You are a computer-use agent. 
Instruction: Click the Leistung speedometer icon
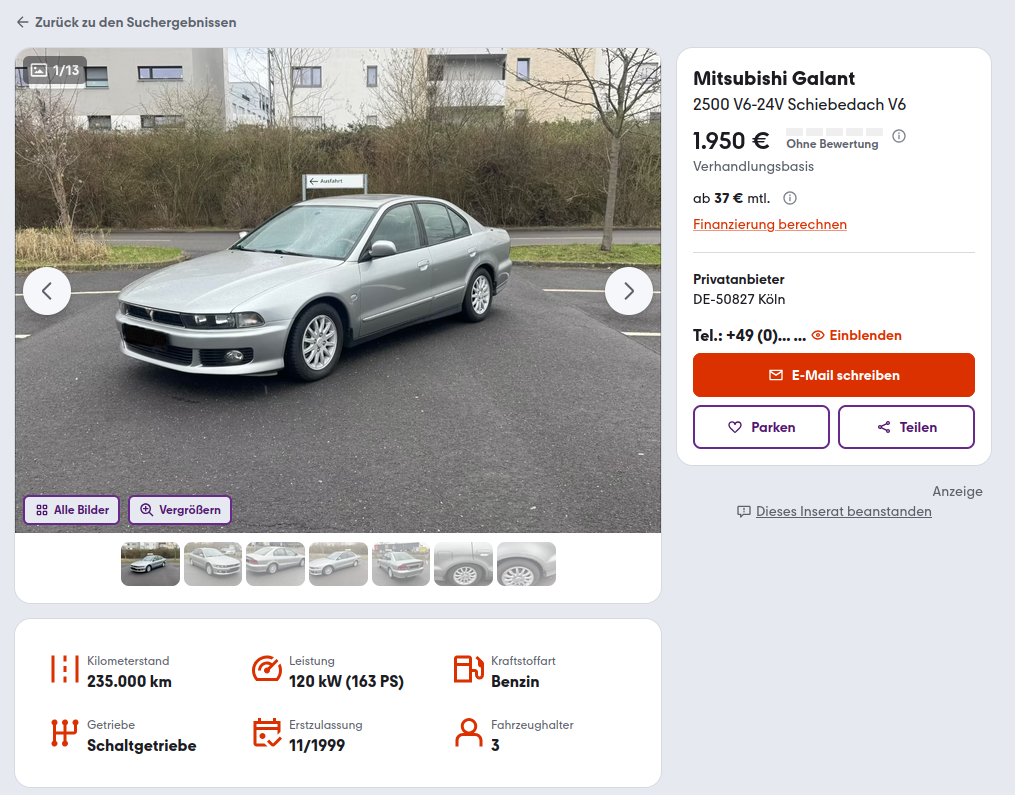[267, 669]
